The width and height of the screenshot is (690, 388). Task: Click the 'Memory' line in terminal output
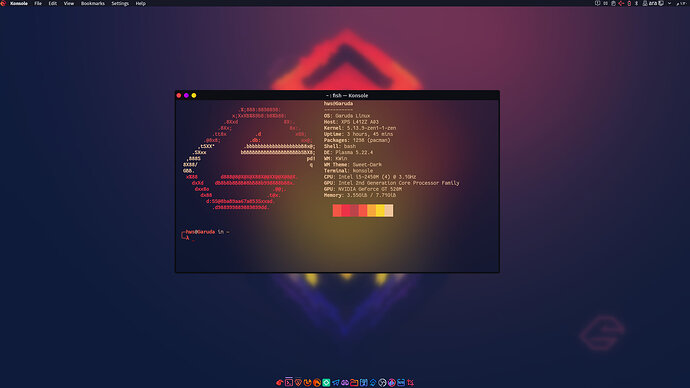pyautogui.click(x=360, y=195)
